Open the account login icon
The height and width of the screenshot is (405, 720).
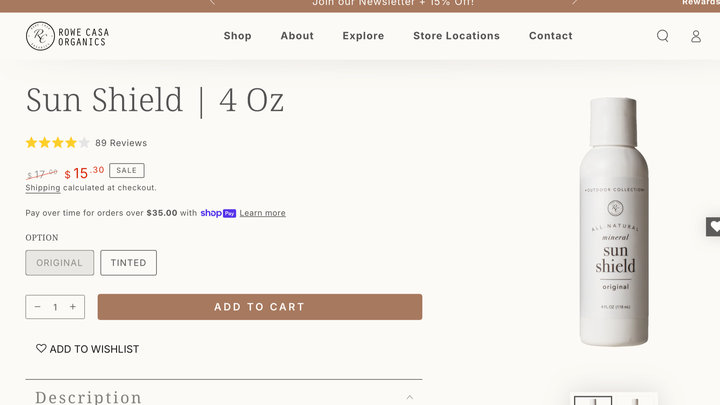[x=696, y=36]
